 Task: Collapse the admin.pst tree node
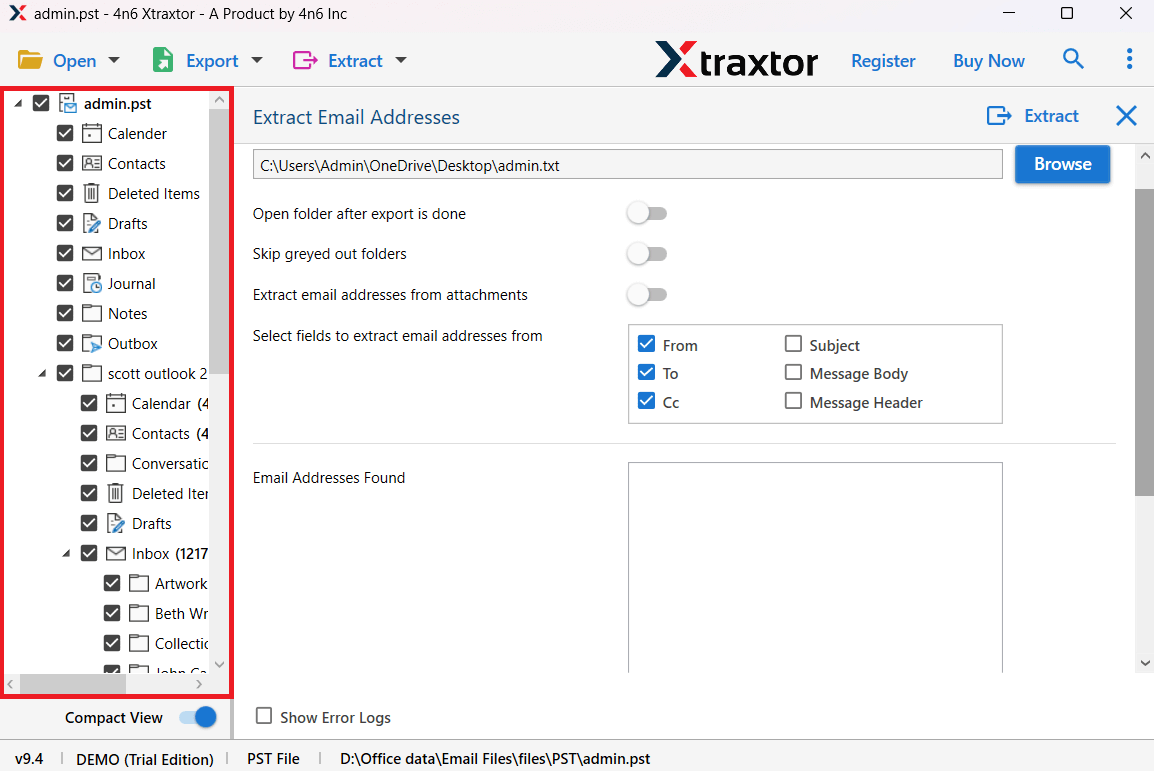(x=18, y=104)
